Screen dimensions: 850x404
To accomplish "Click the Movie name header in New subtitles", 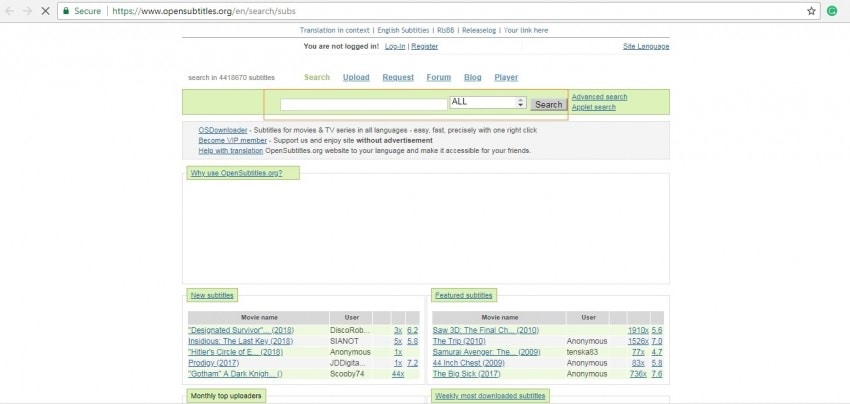I will [259, 318].
